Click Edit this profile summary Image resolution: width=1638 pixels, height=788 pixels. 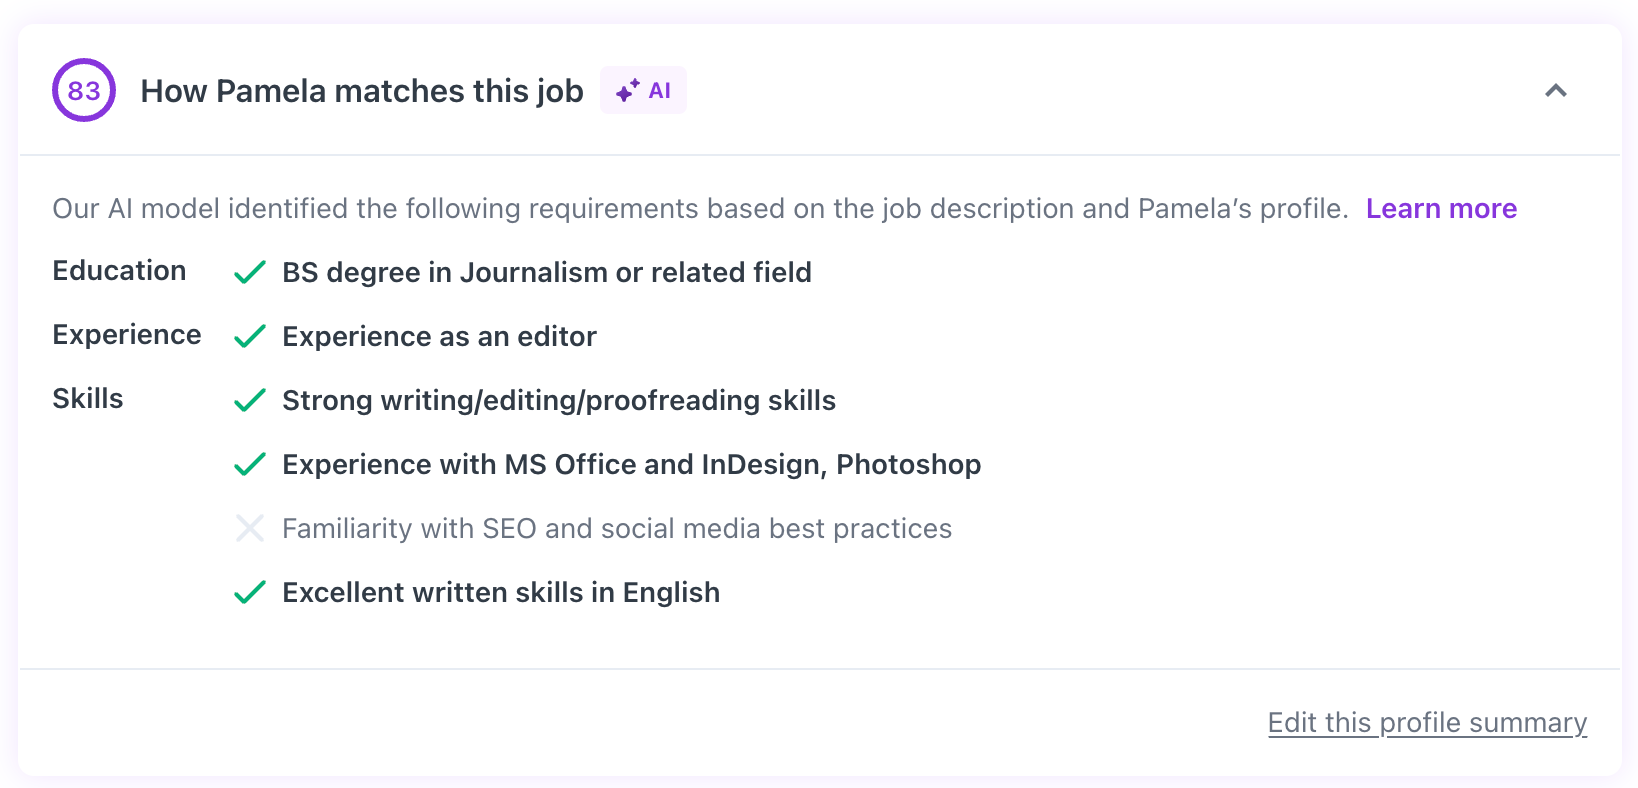coord(1427,722)
